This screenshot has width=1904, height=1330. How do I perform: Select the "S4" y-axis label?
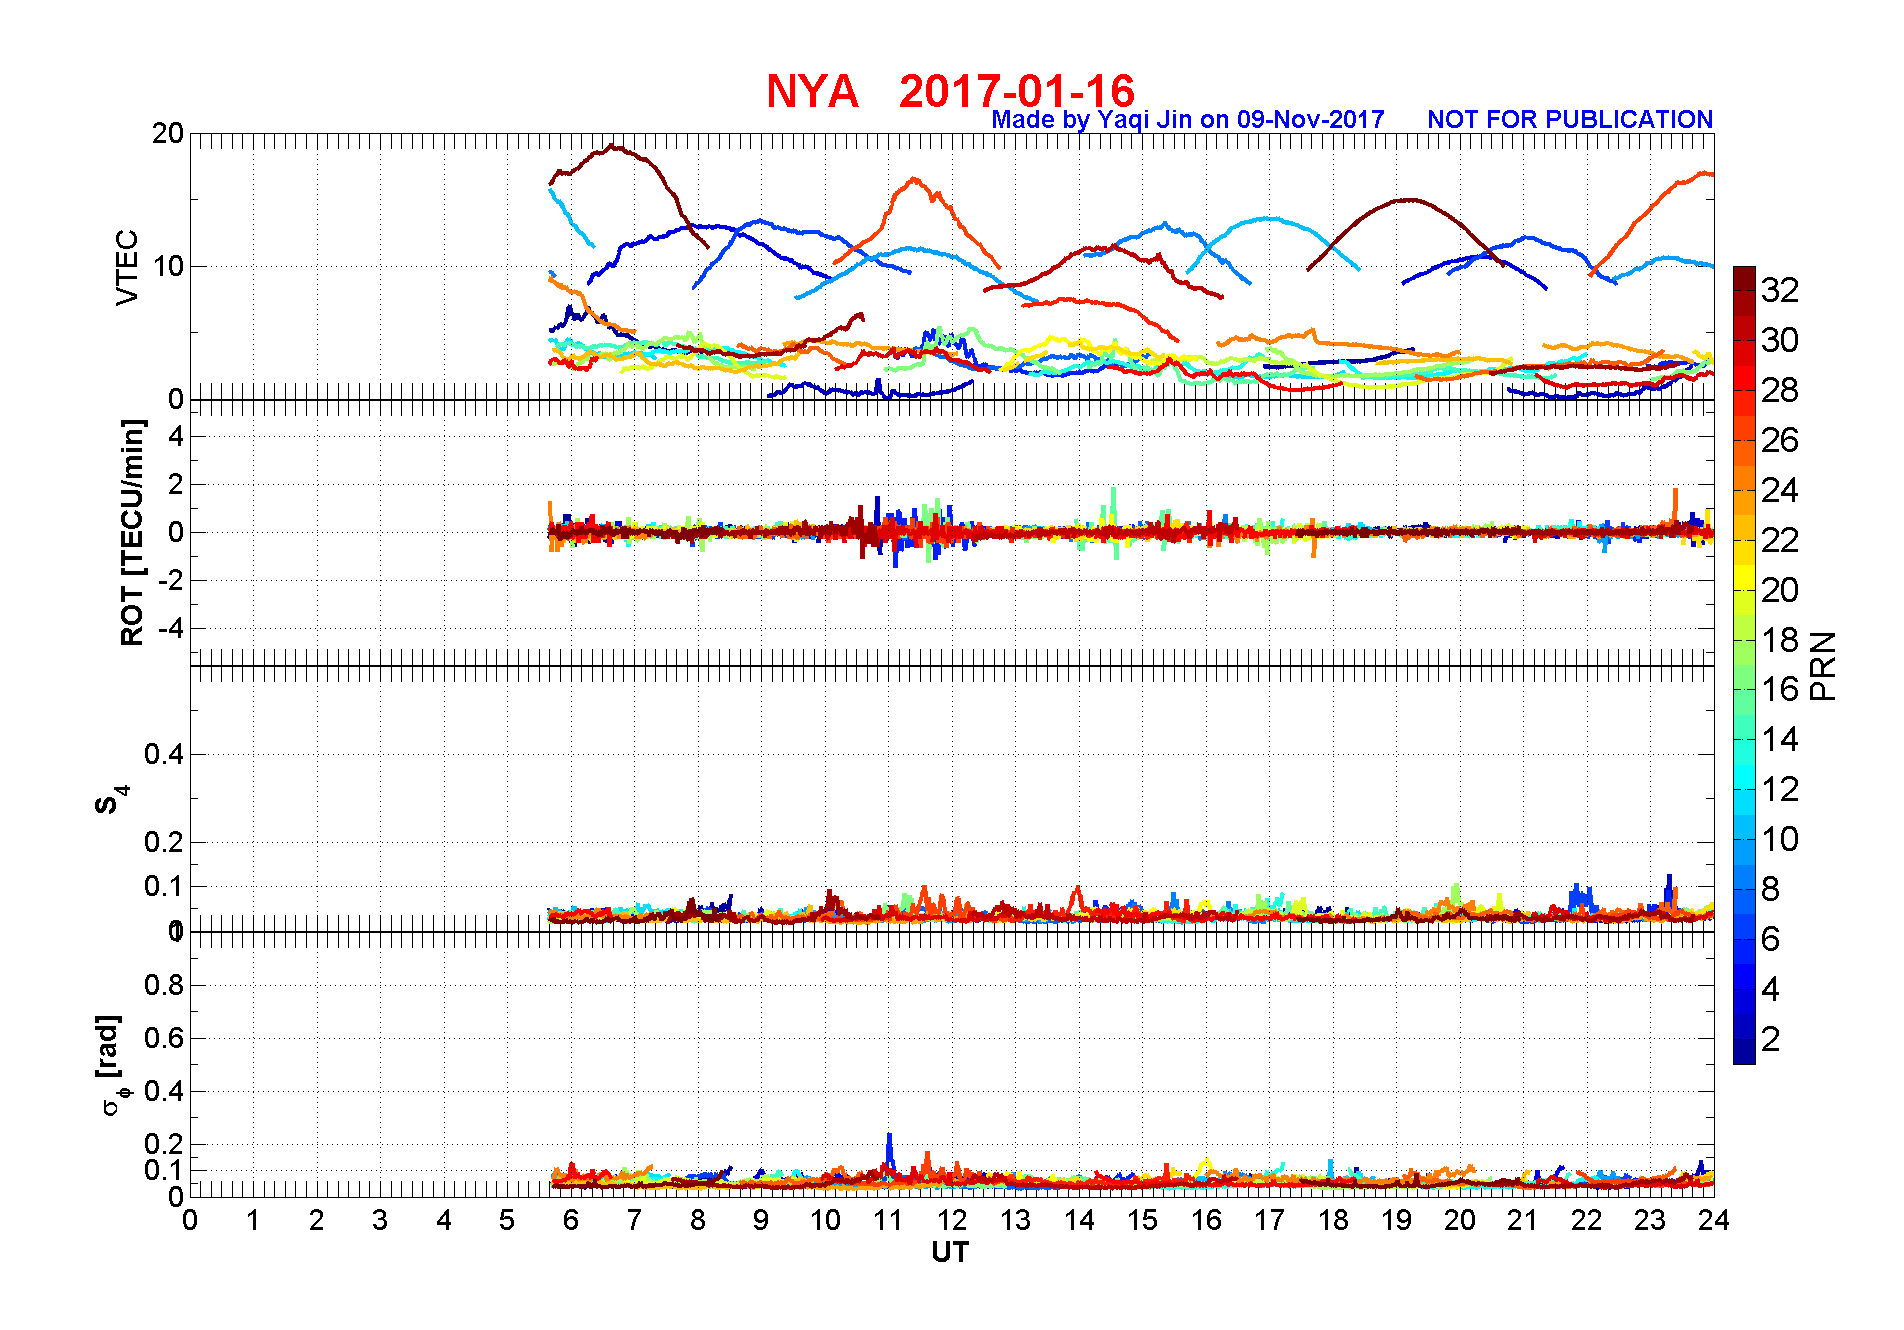[112, 800]
